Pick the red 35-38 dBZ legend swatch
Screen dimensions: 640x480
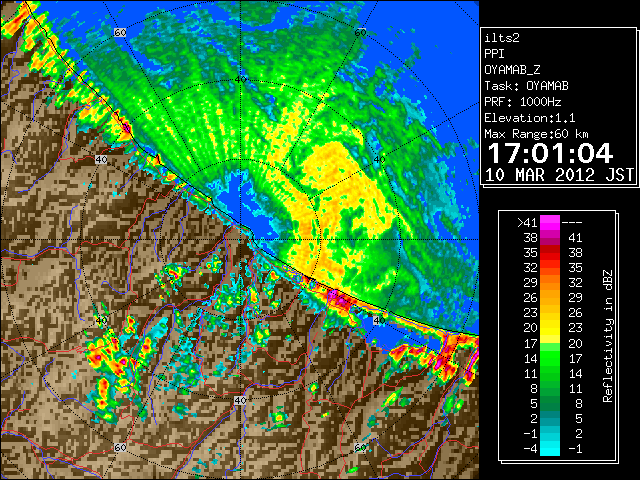[x=550, y=253]
